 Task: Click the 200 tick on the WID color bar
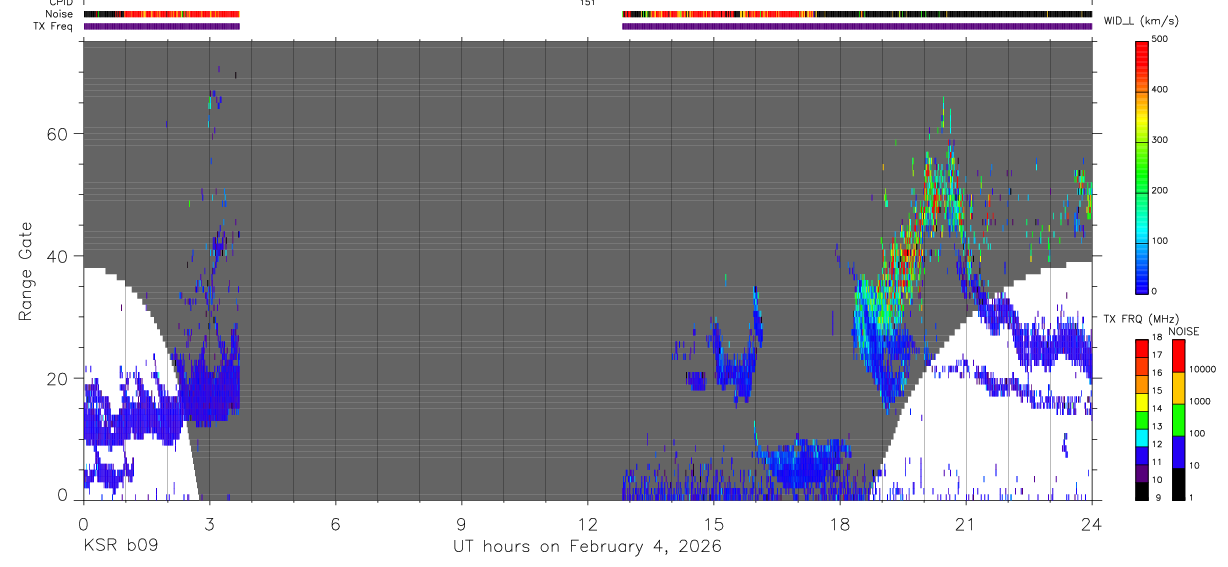click(1160, 190)
